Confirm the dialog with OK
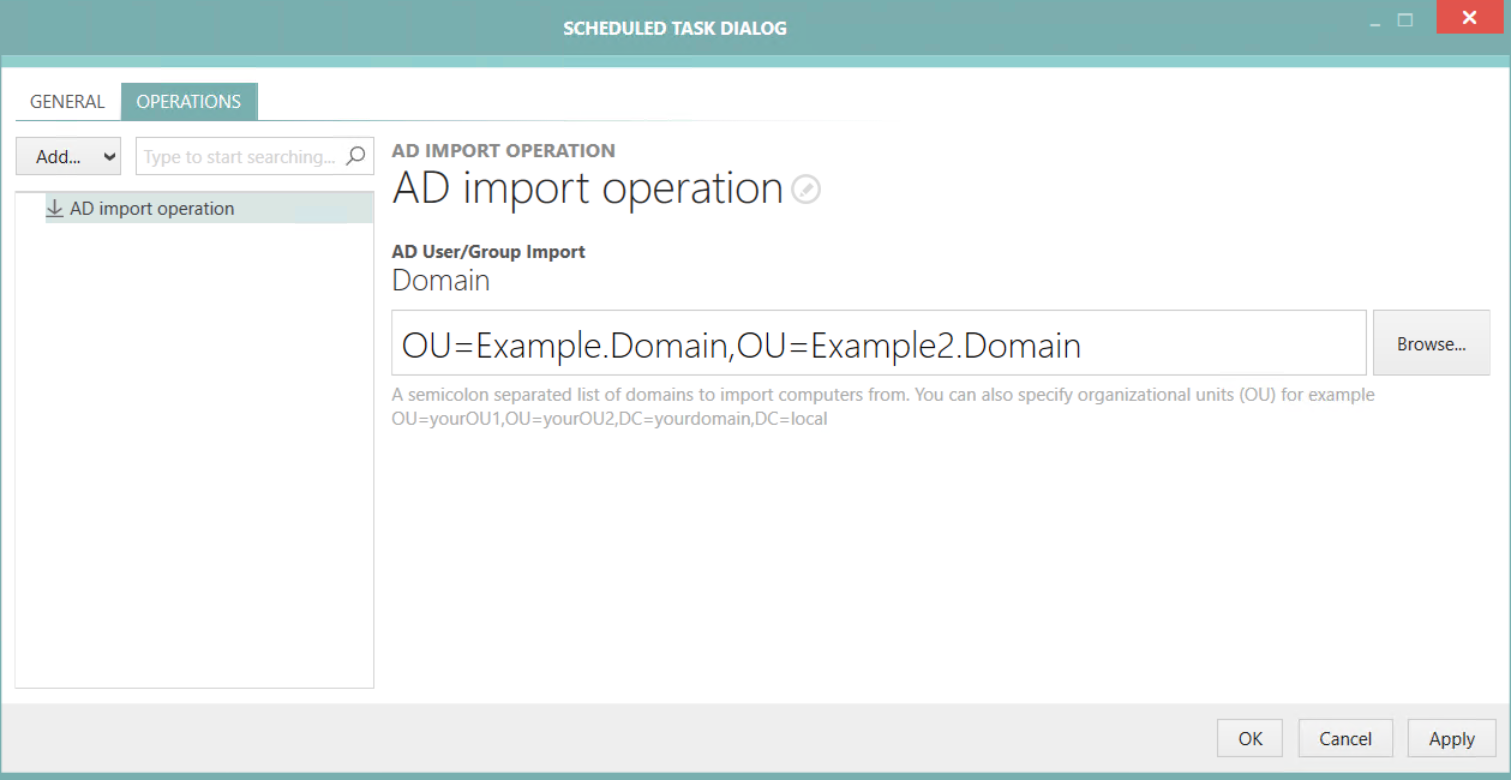 [1250, 739]
